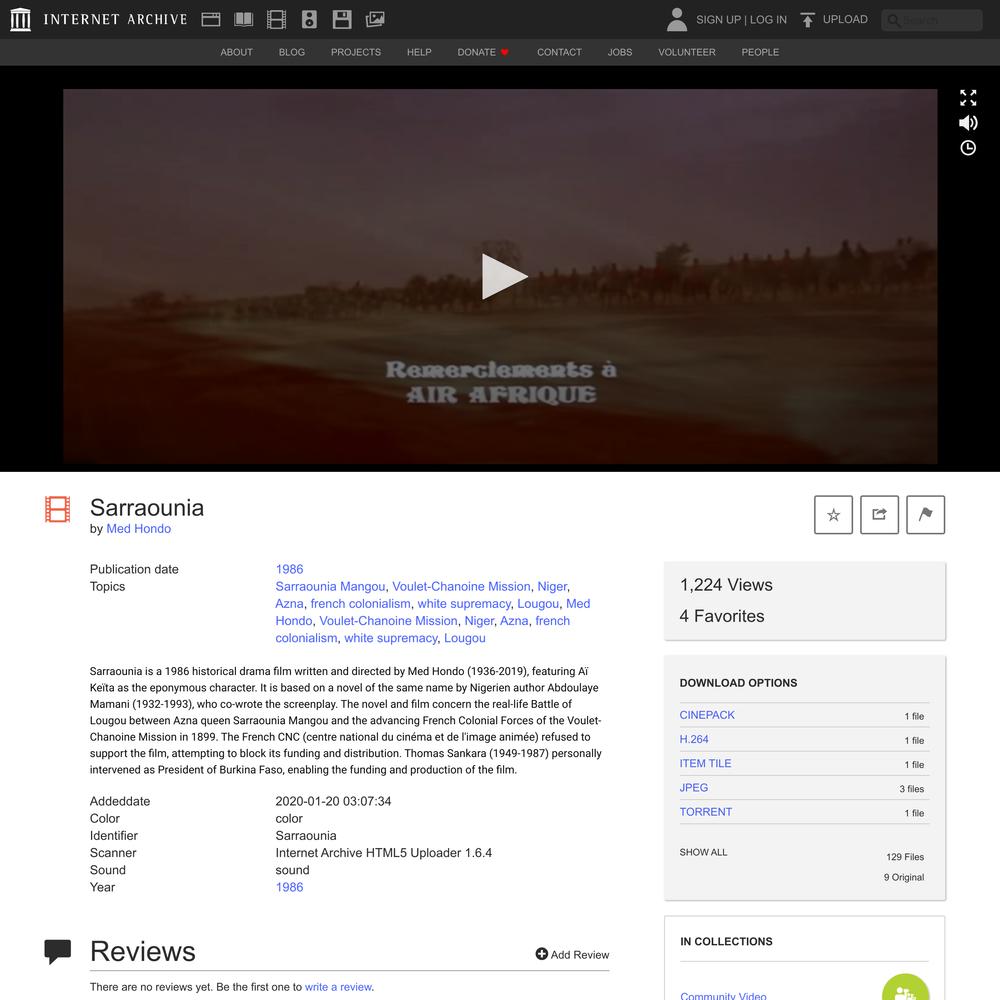Share this item using the share button
1000x1000 pixels.
(879, 515)
